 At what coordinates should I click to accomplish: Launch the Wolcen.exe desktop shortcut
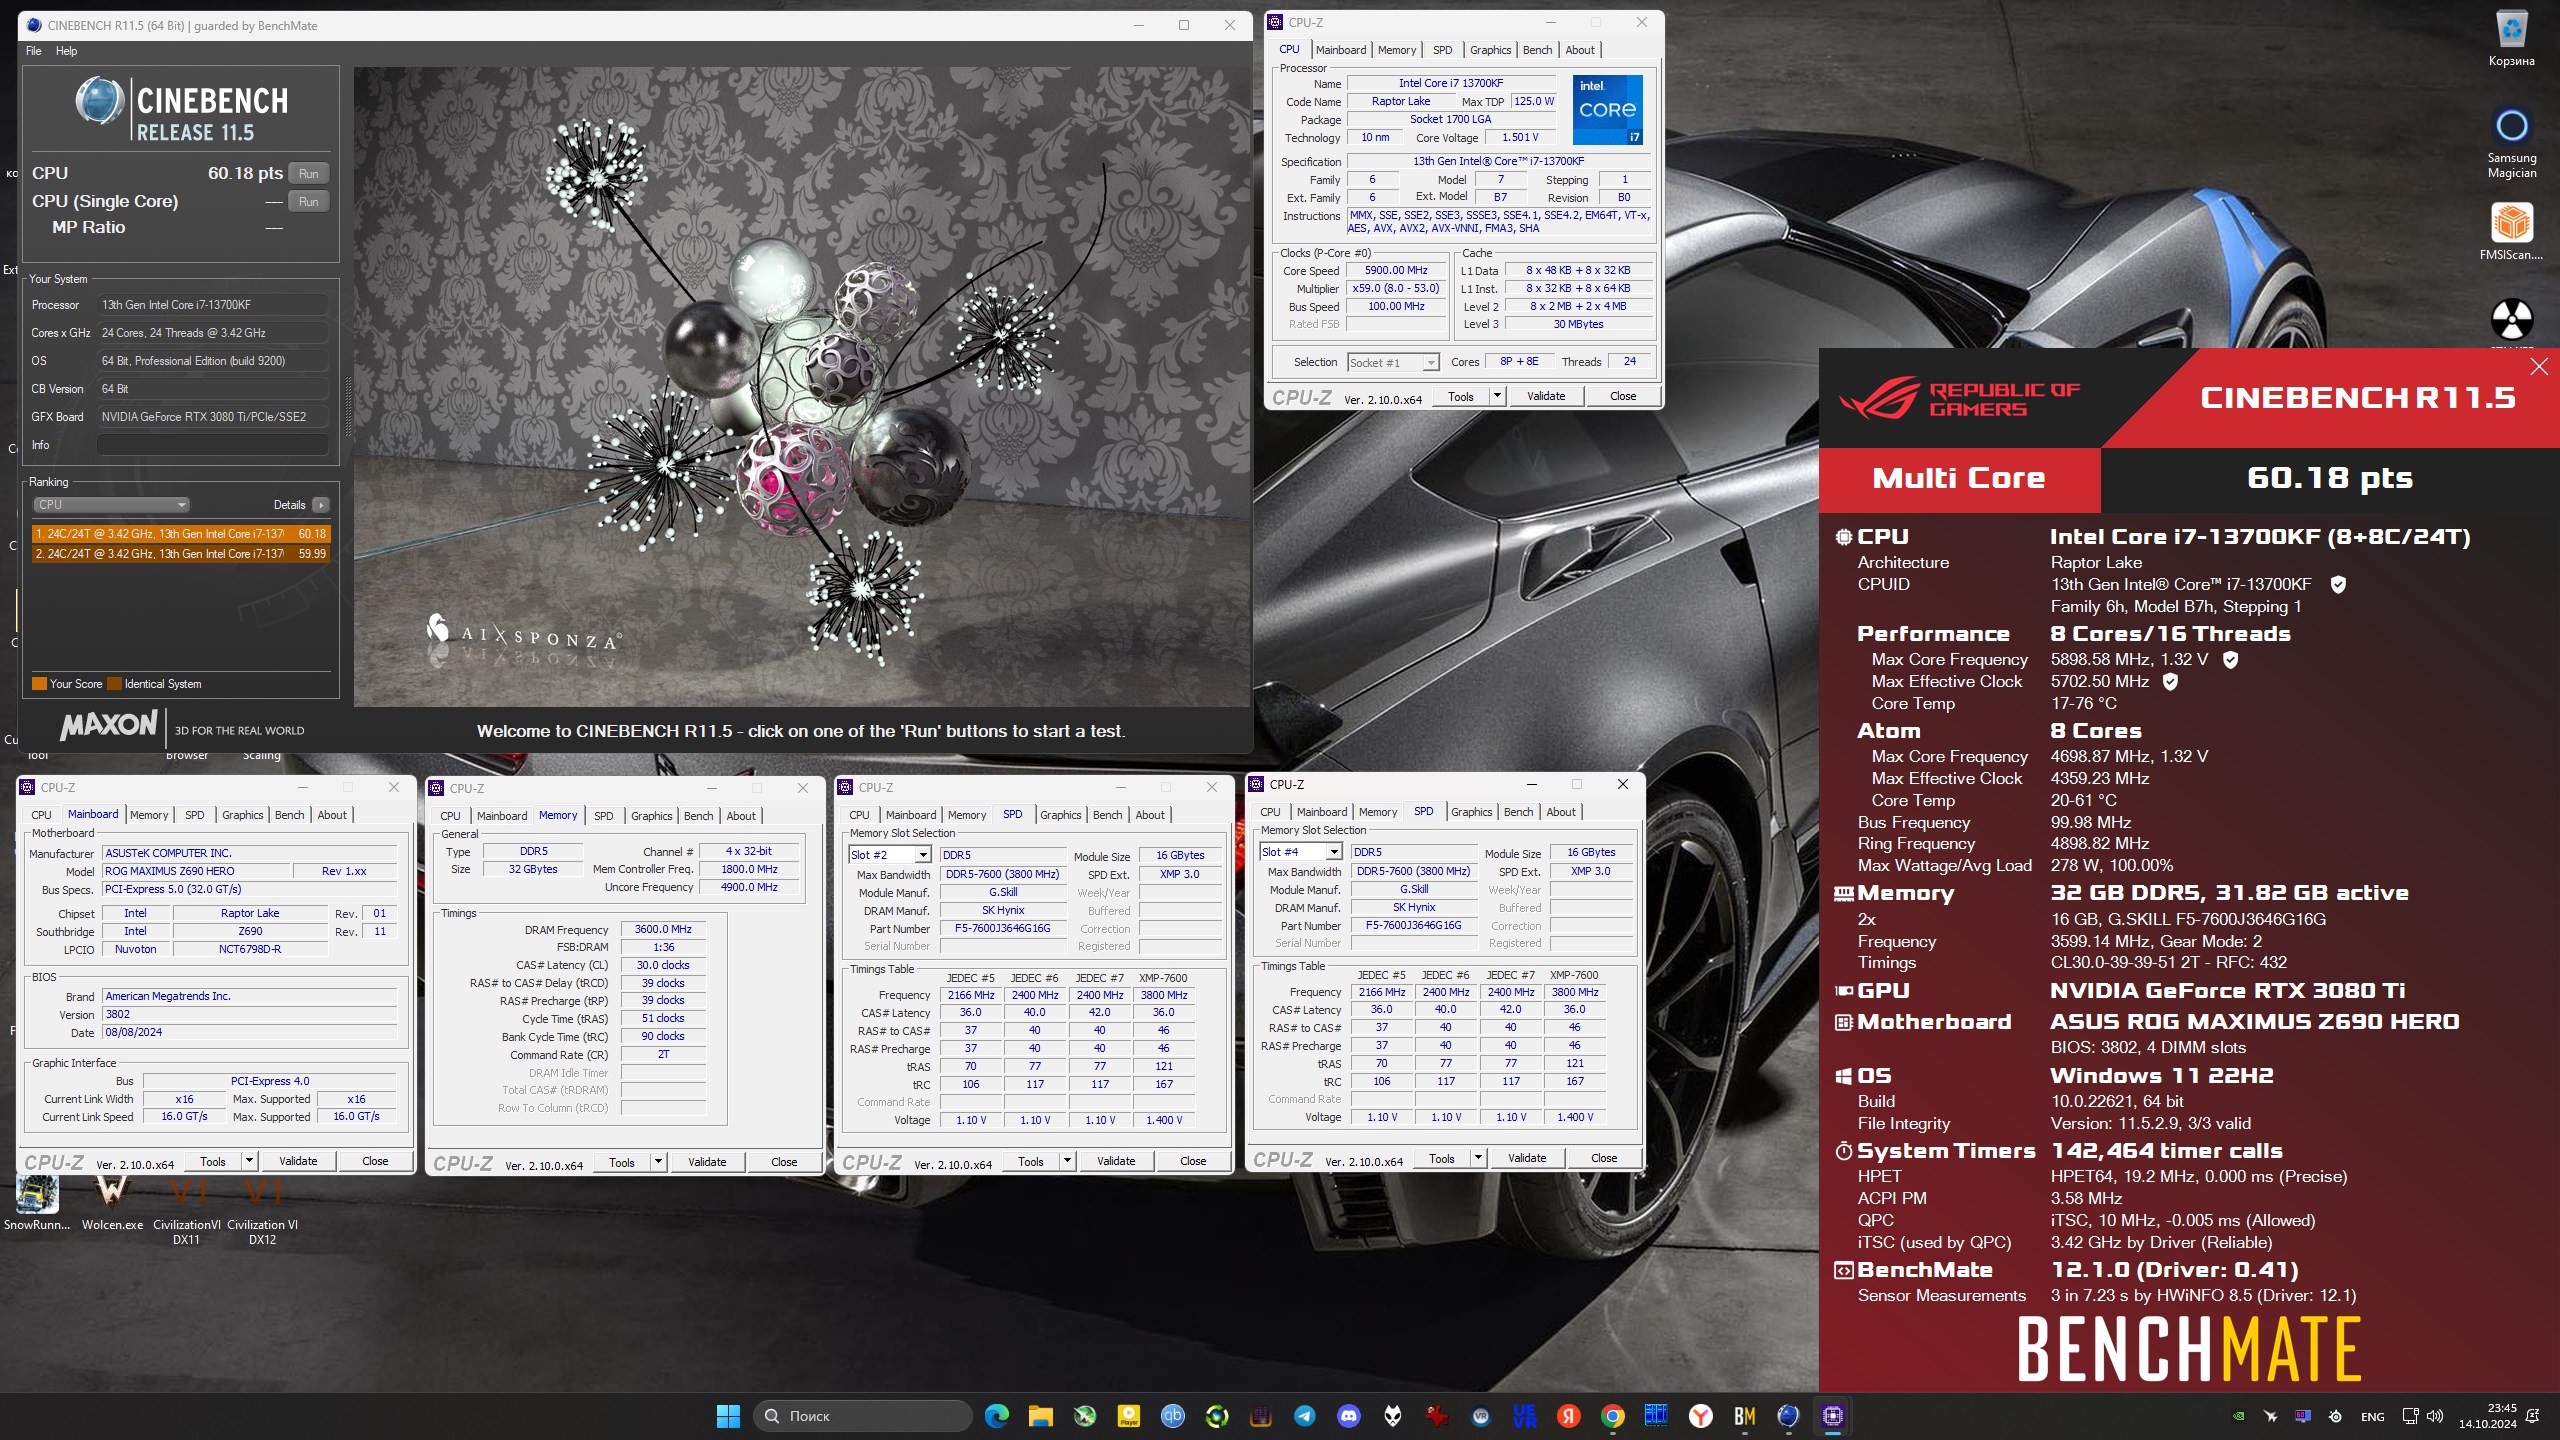(x=112, y=1203)
